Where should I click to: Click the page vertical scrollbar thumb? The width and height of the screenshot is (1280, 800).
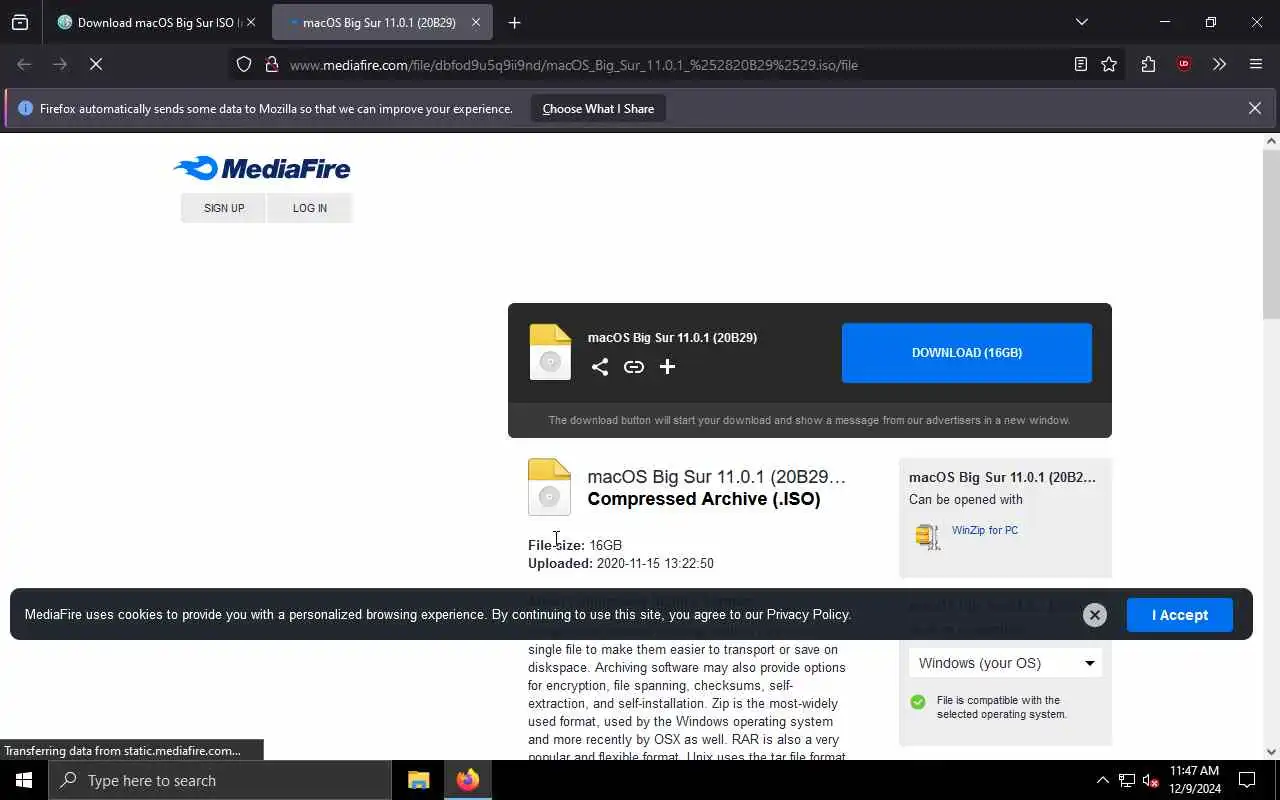(1271, 235)
